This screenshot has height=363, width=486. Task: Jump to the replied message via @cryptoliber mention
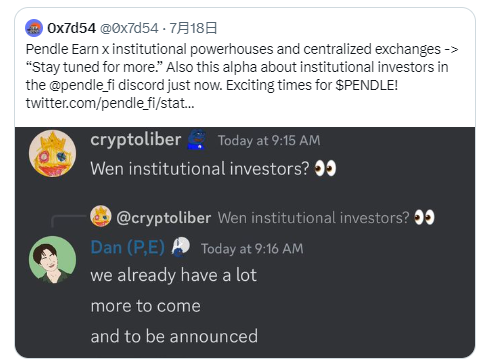tap(164, 218)
